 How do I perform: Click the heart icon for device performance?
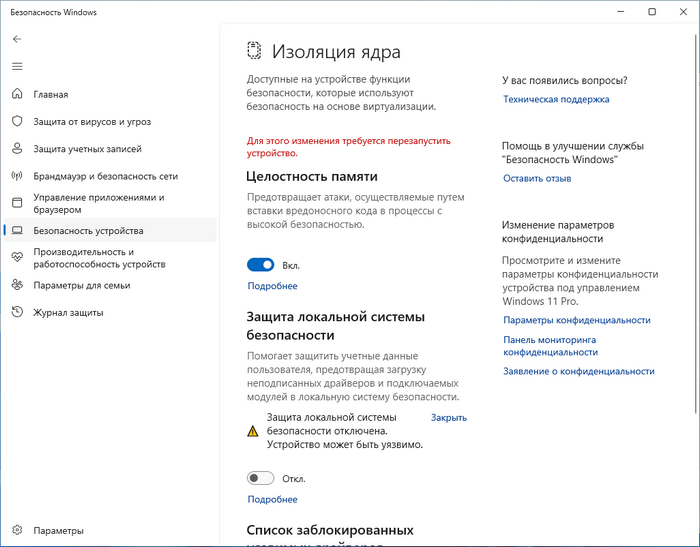pyautogui.click(x=17, y=257)
